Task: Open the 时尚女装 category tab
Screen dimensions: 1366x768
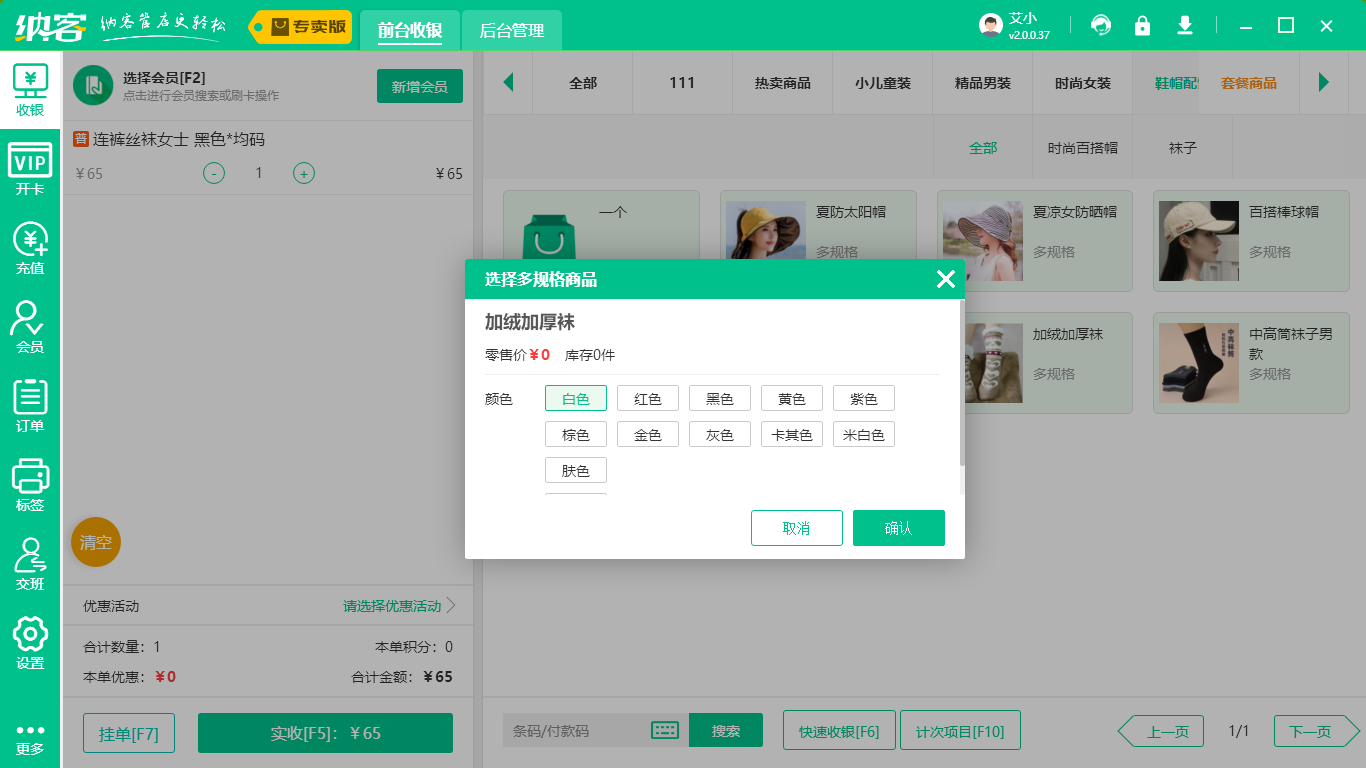Action: [x=1083, y=83]
